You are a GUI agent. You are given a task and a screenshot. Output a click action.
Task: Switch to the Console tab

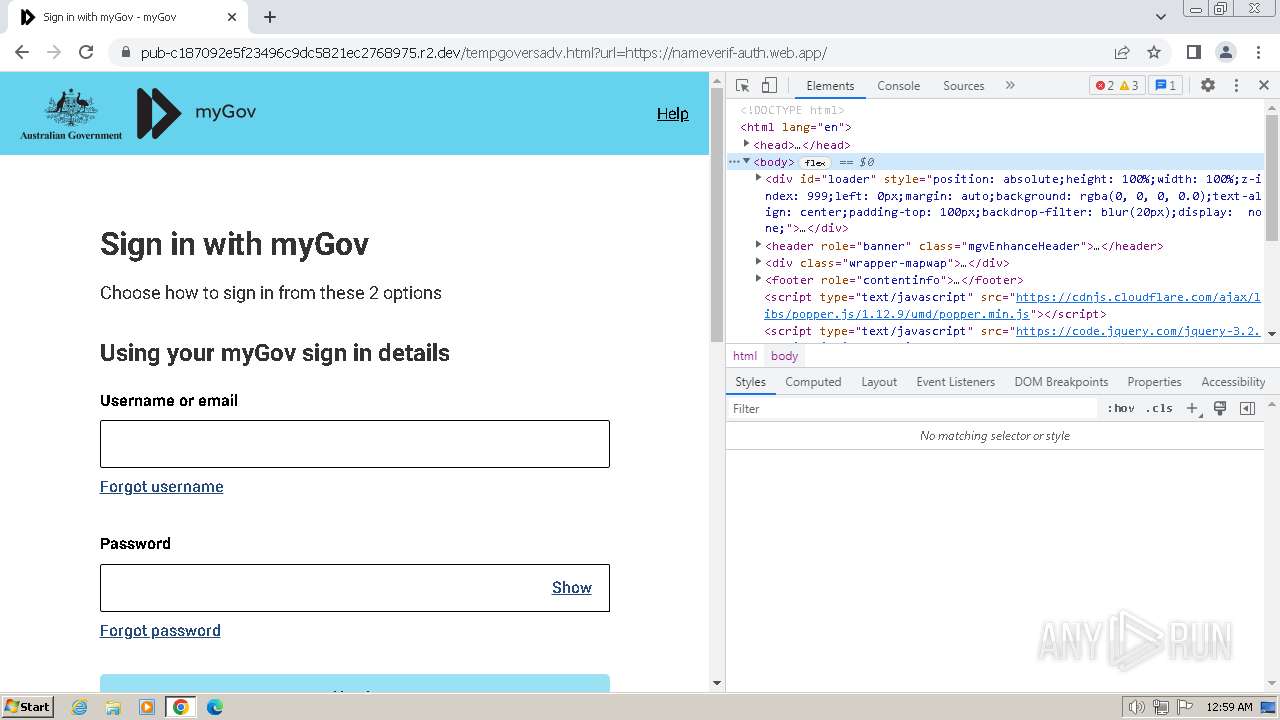tap(898, 86)
